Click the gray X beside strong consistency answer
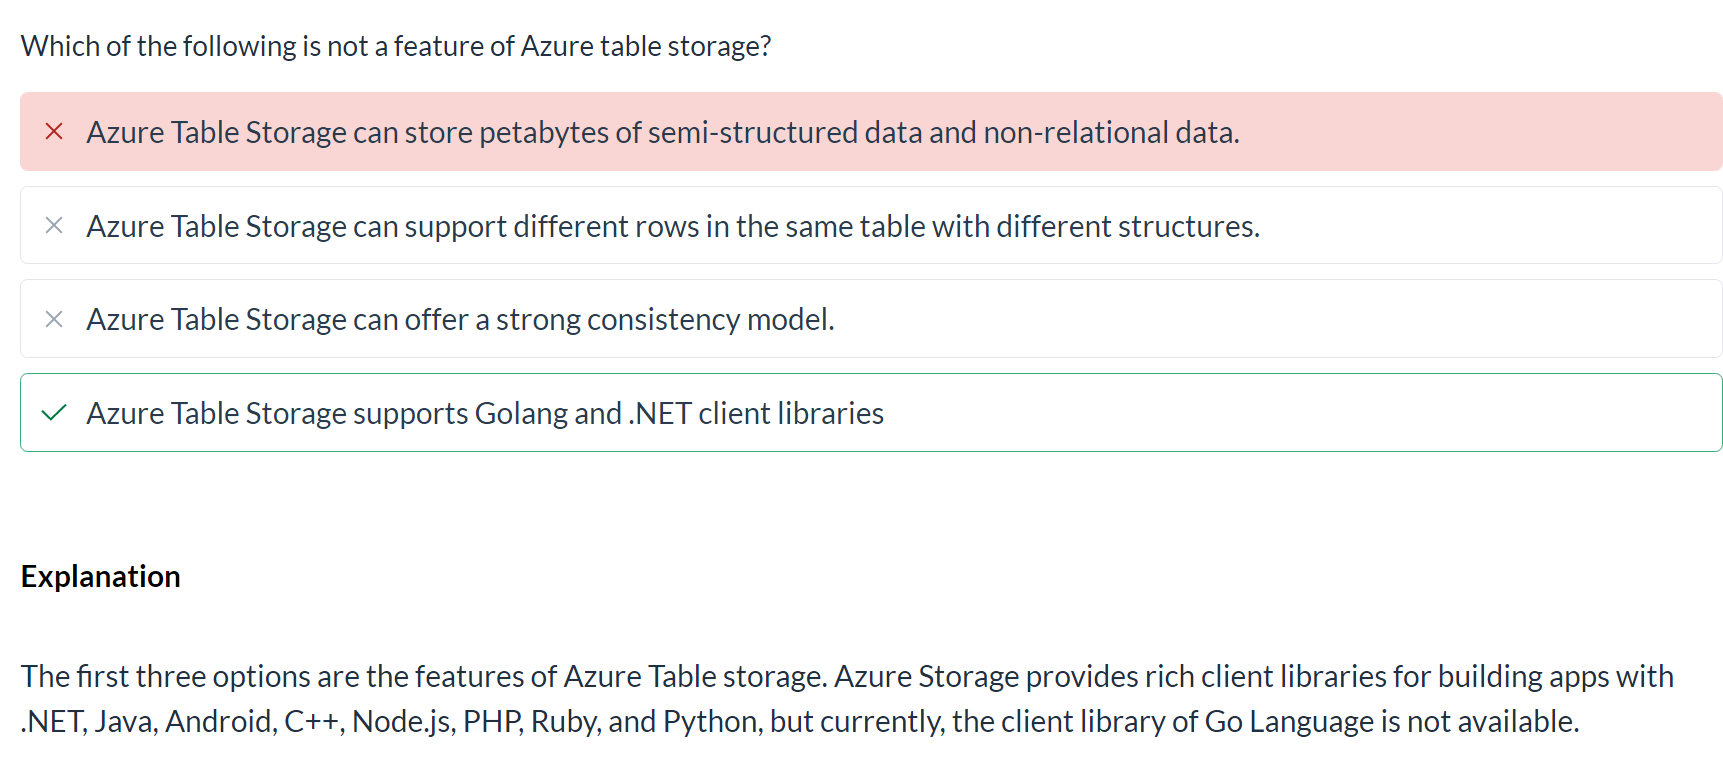The width and height of the screenshot is (1723, 764). pyautogui.click(x=54, y=319)
